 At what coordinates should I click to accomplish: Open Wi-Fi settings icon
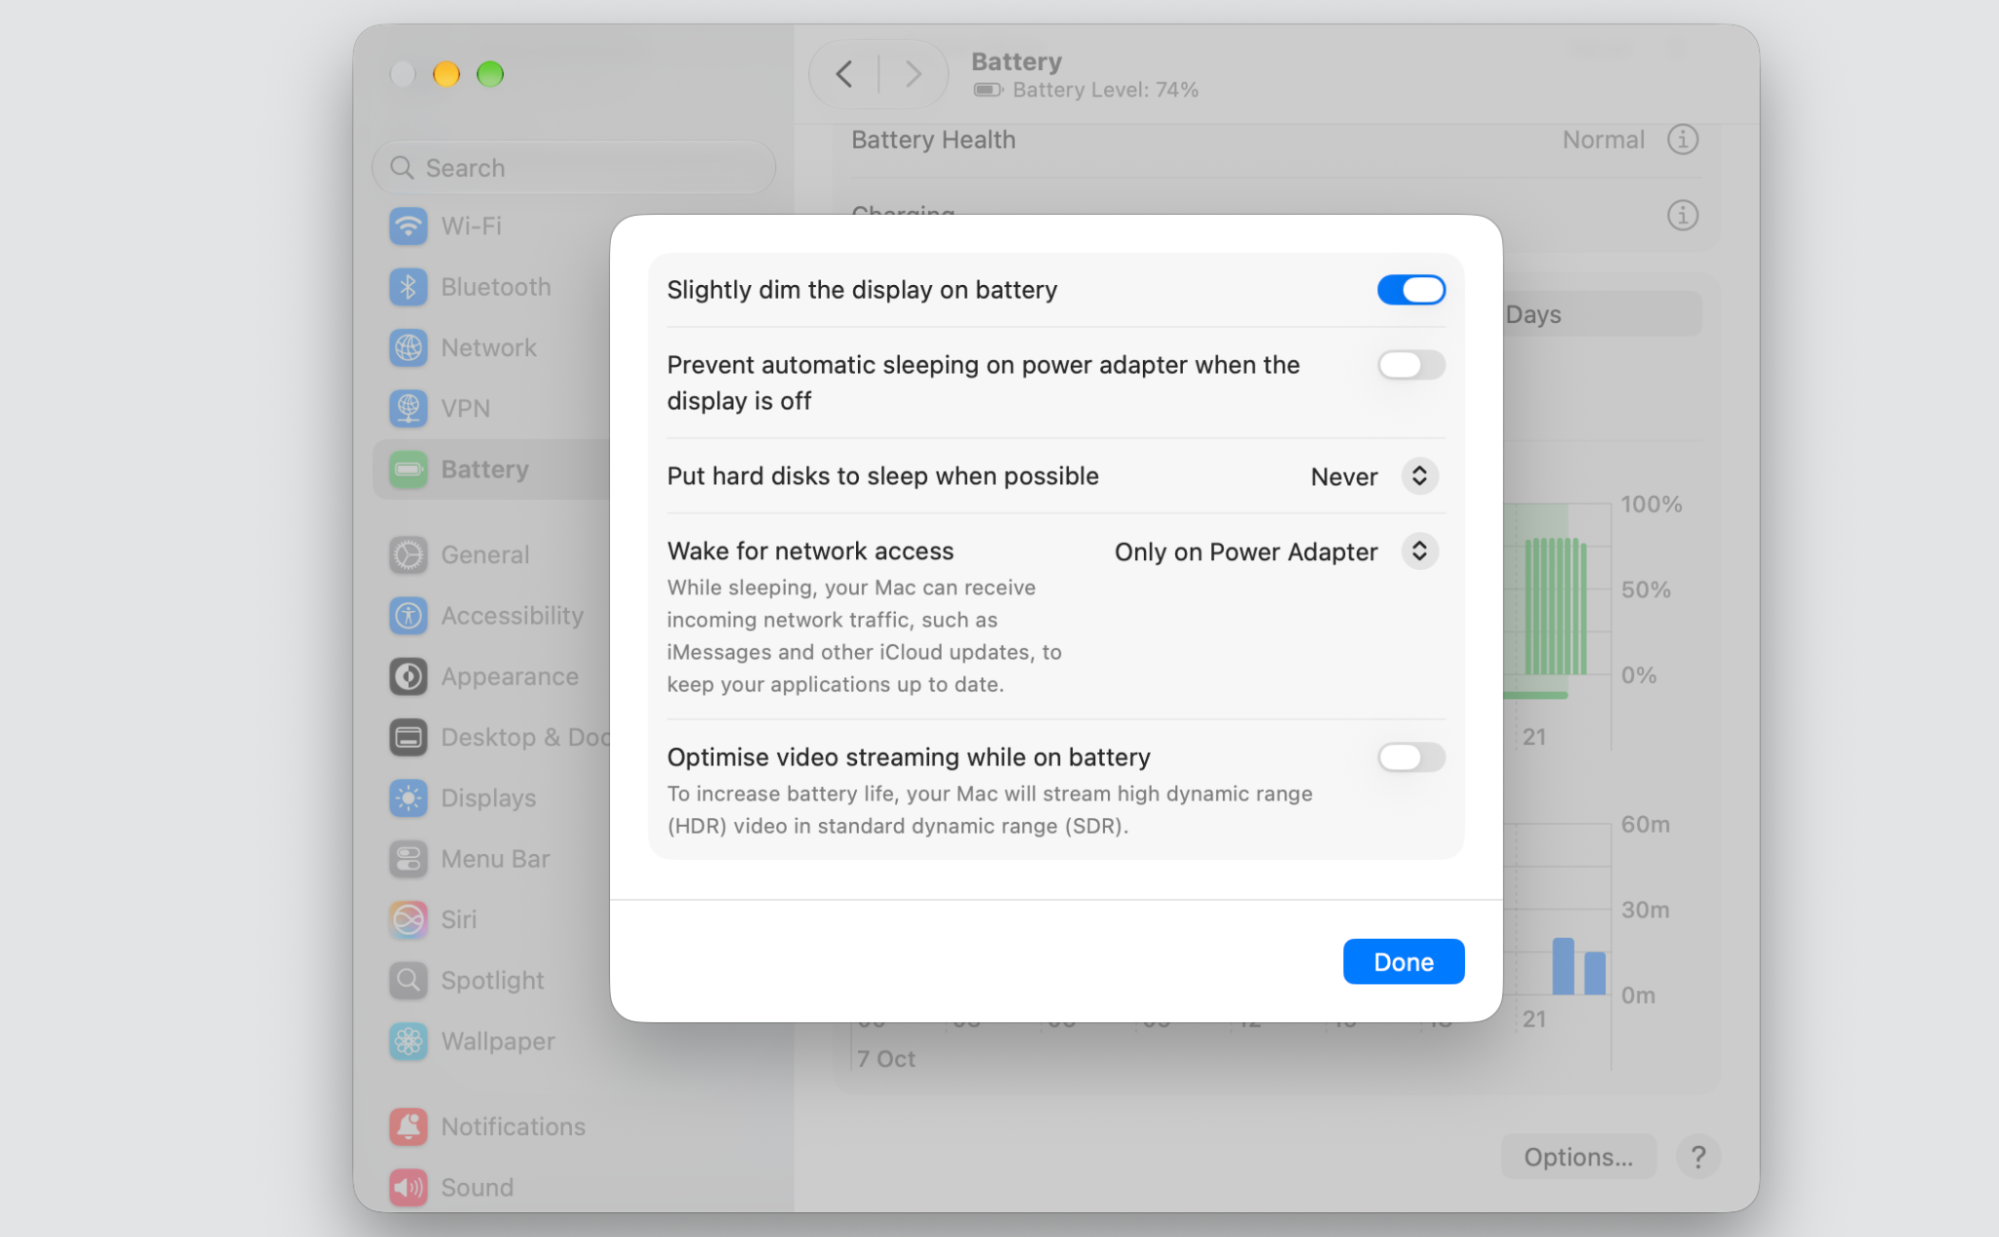408,226
